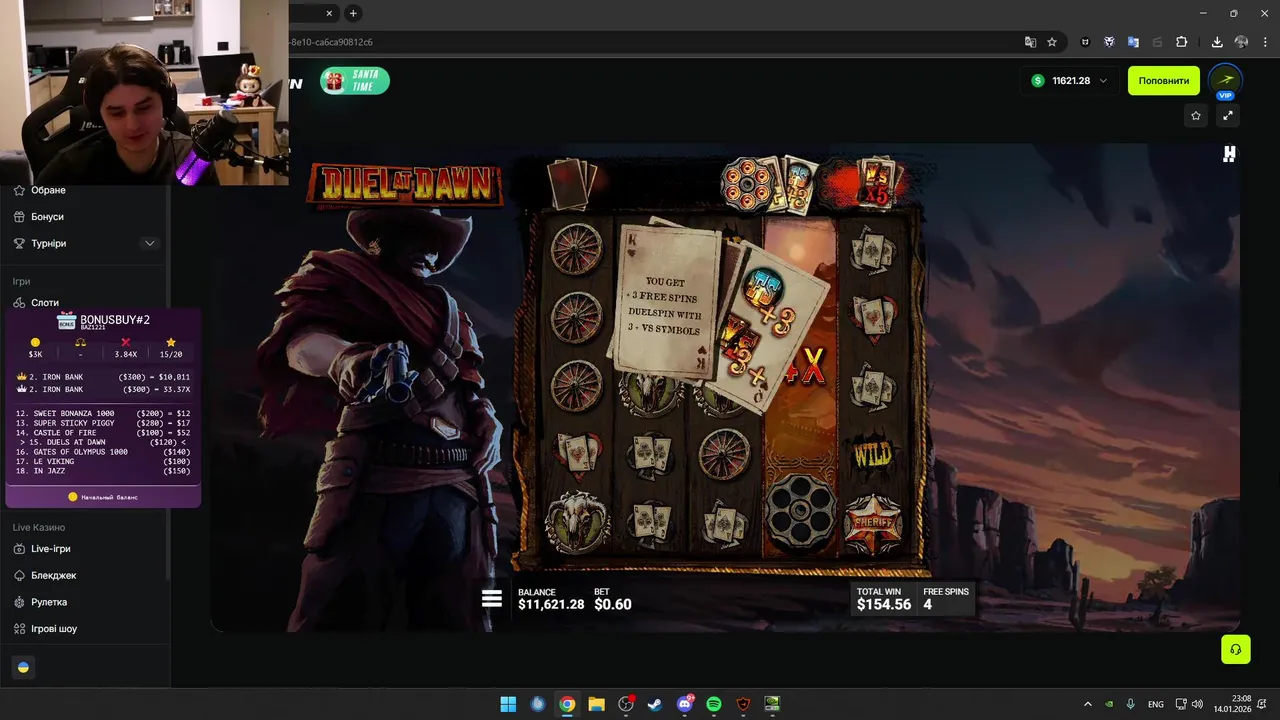Open the slot game hamburger menu
Viewport: 1280px width, 720px height.
point(492,598)
